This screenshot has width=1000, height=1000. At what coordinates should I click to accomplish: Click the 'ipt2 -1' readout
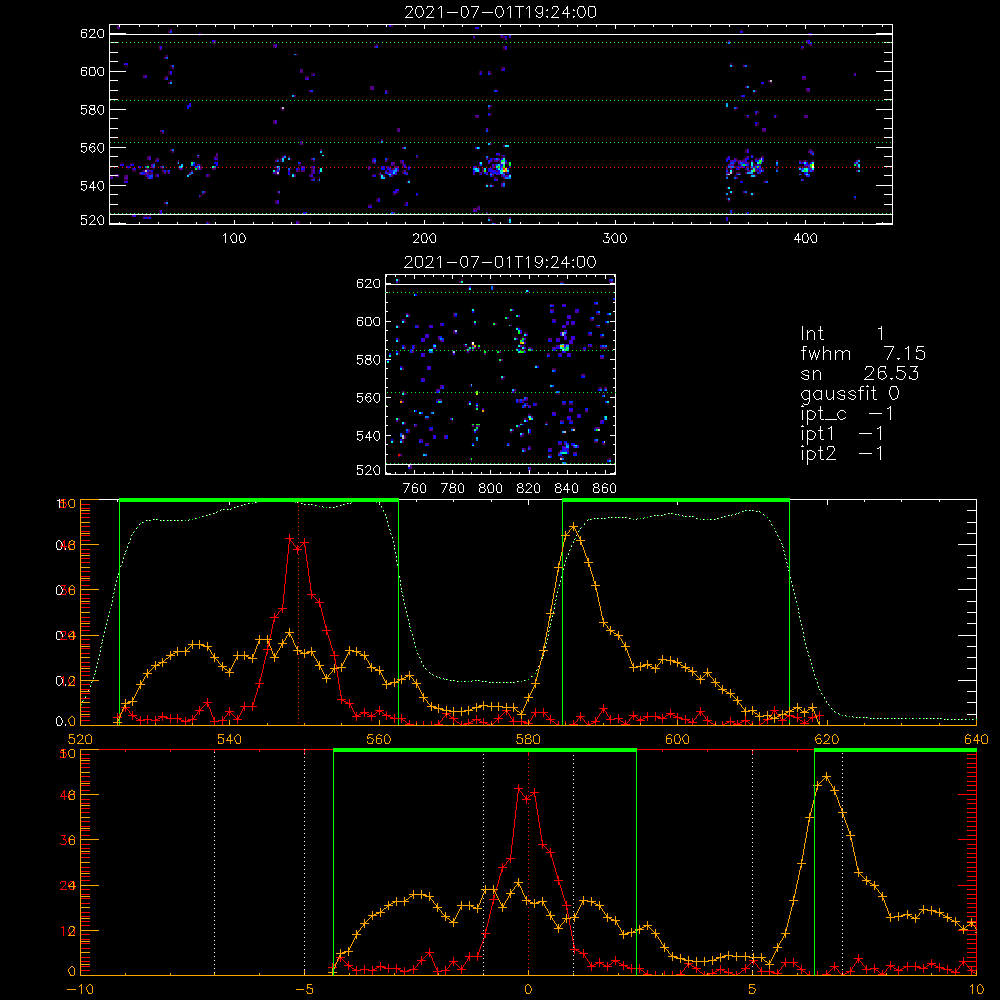842,453
